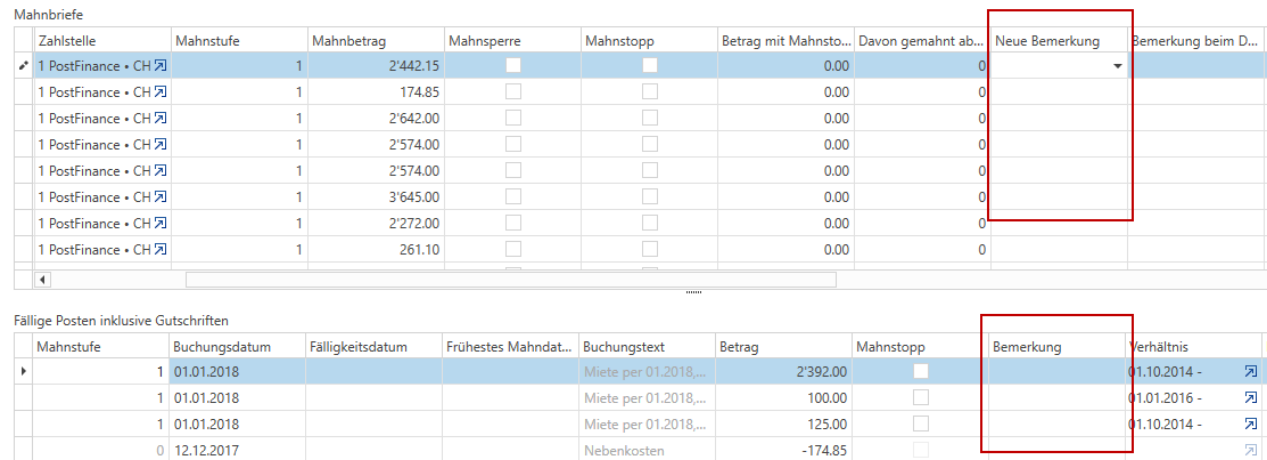Click the Bemerkung cell in 100.00 row

[1057, 397]
